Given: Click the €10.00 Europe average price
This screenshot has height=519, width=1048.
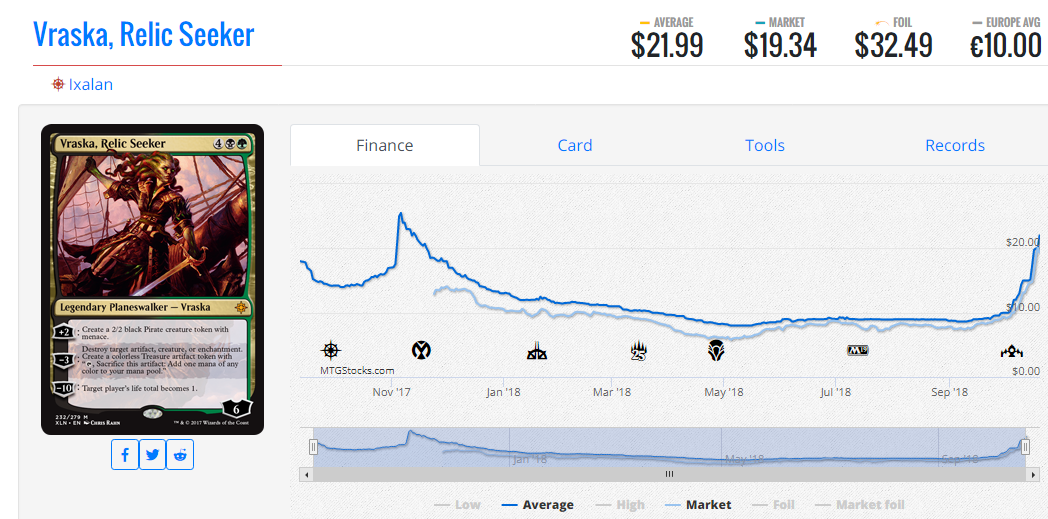Looking at the screenshot, I should 1006,45.
